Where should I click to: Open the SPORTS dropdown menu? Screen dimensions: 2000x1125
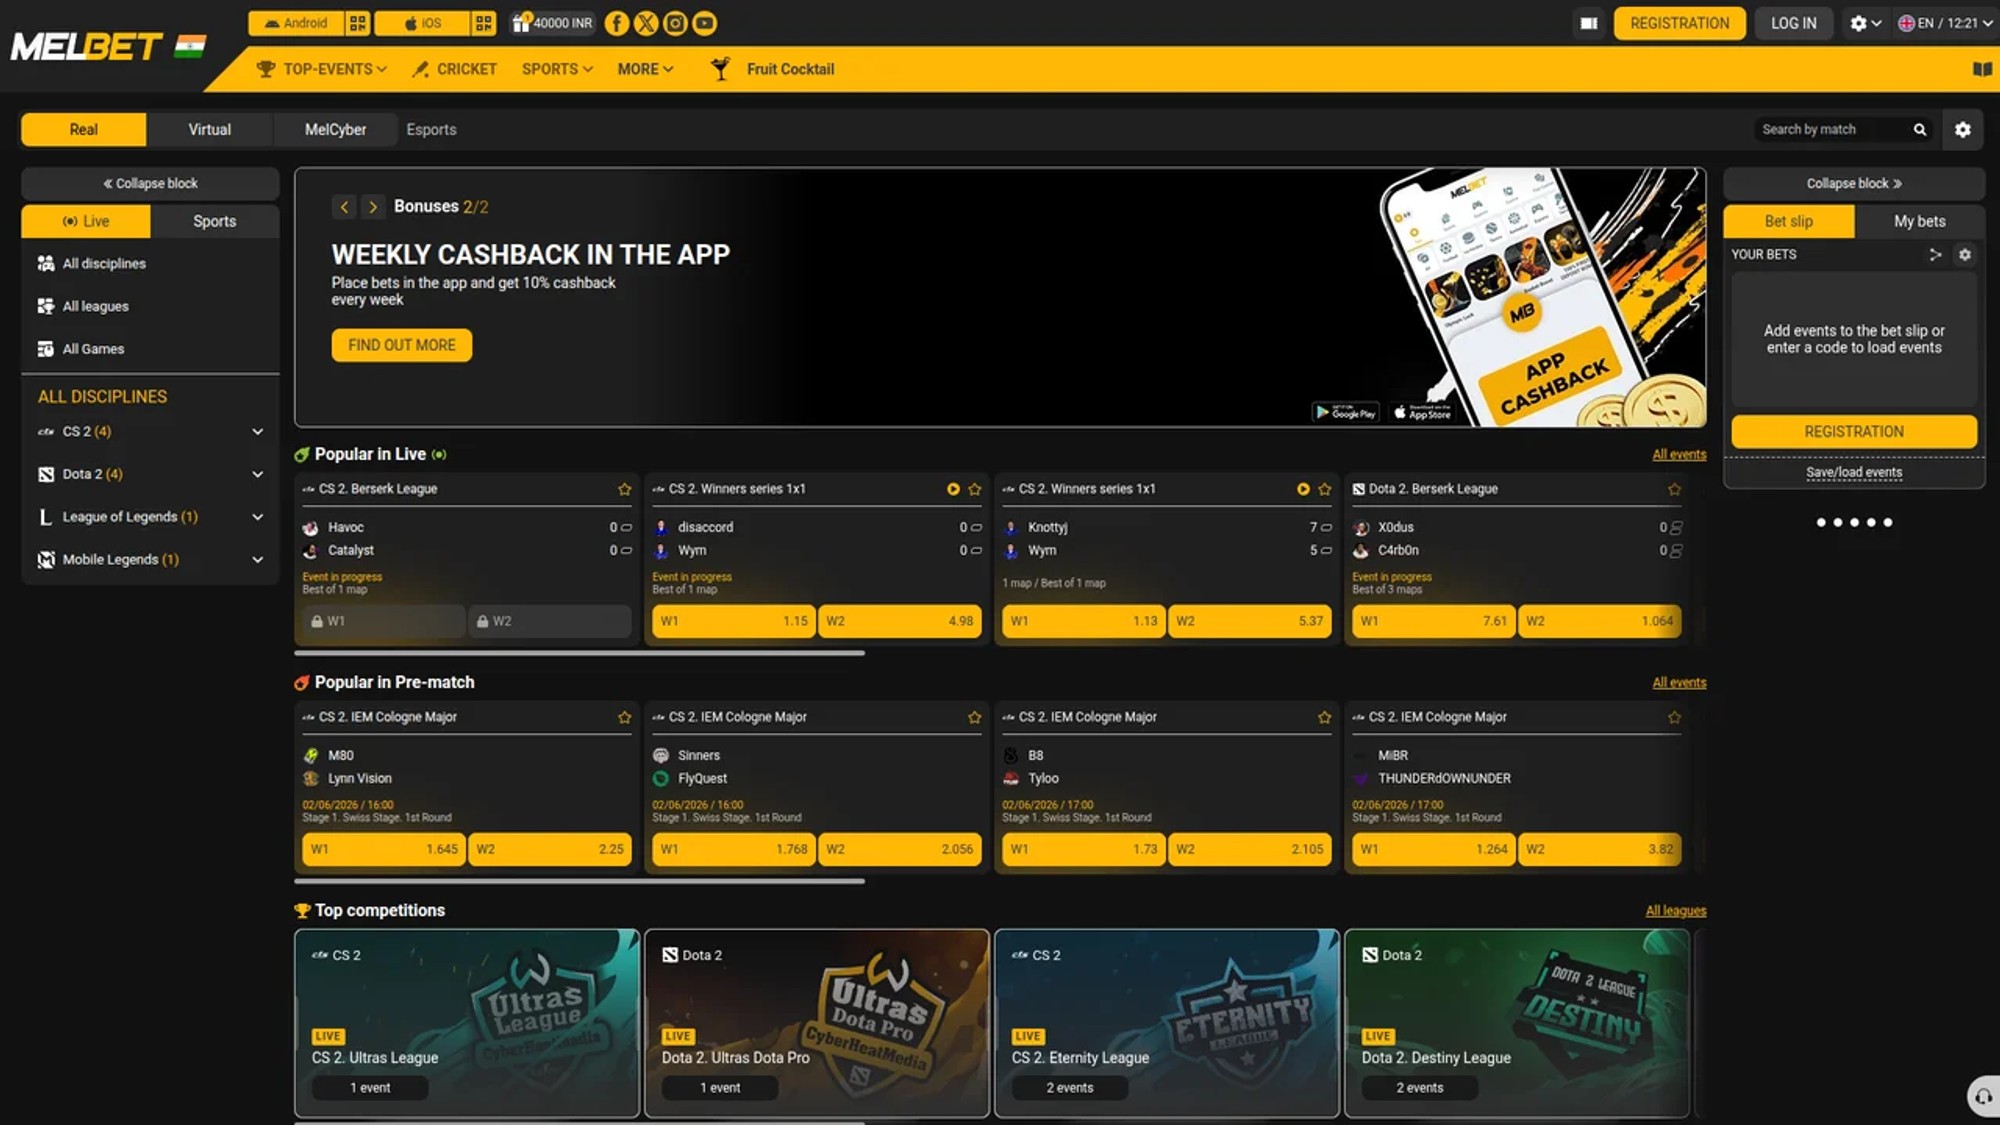557,69
